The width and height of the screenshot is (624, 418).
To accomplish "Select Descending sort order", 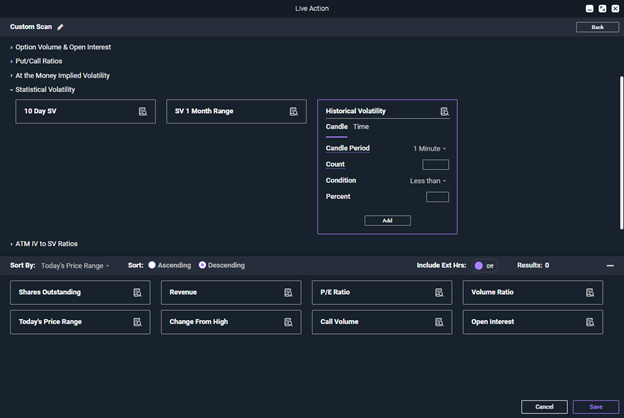I will click(x=202, y=265).
